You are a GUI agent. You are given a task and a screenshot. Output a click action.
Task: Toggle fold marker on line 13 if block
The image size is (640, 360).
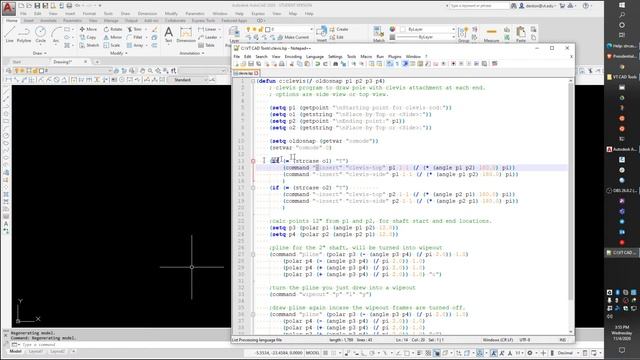(253, 161)
